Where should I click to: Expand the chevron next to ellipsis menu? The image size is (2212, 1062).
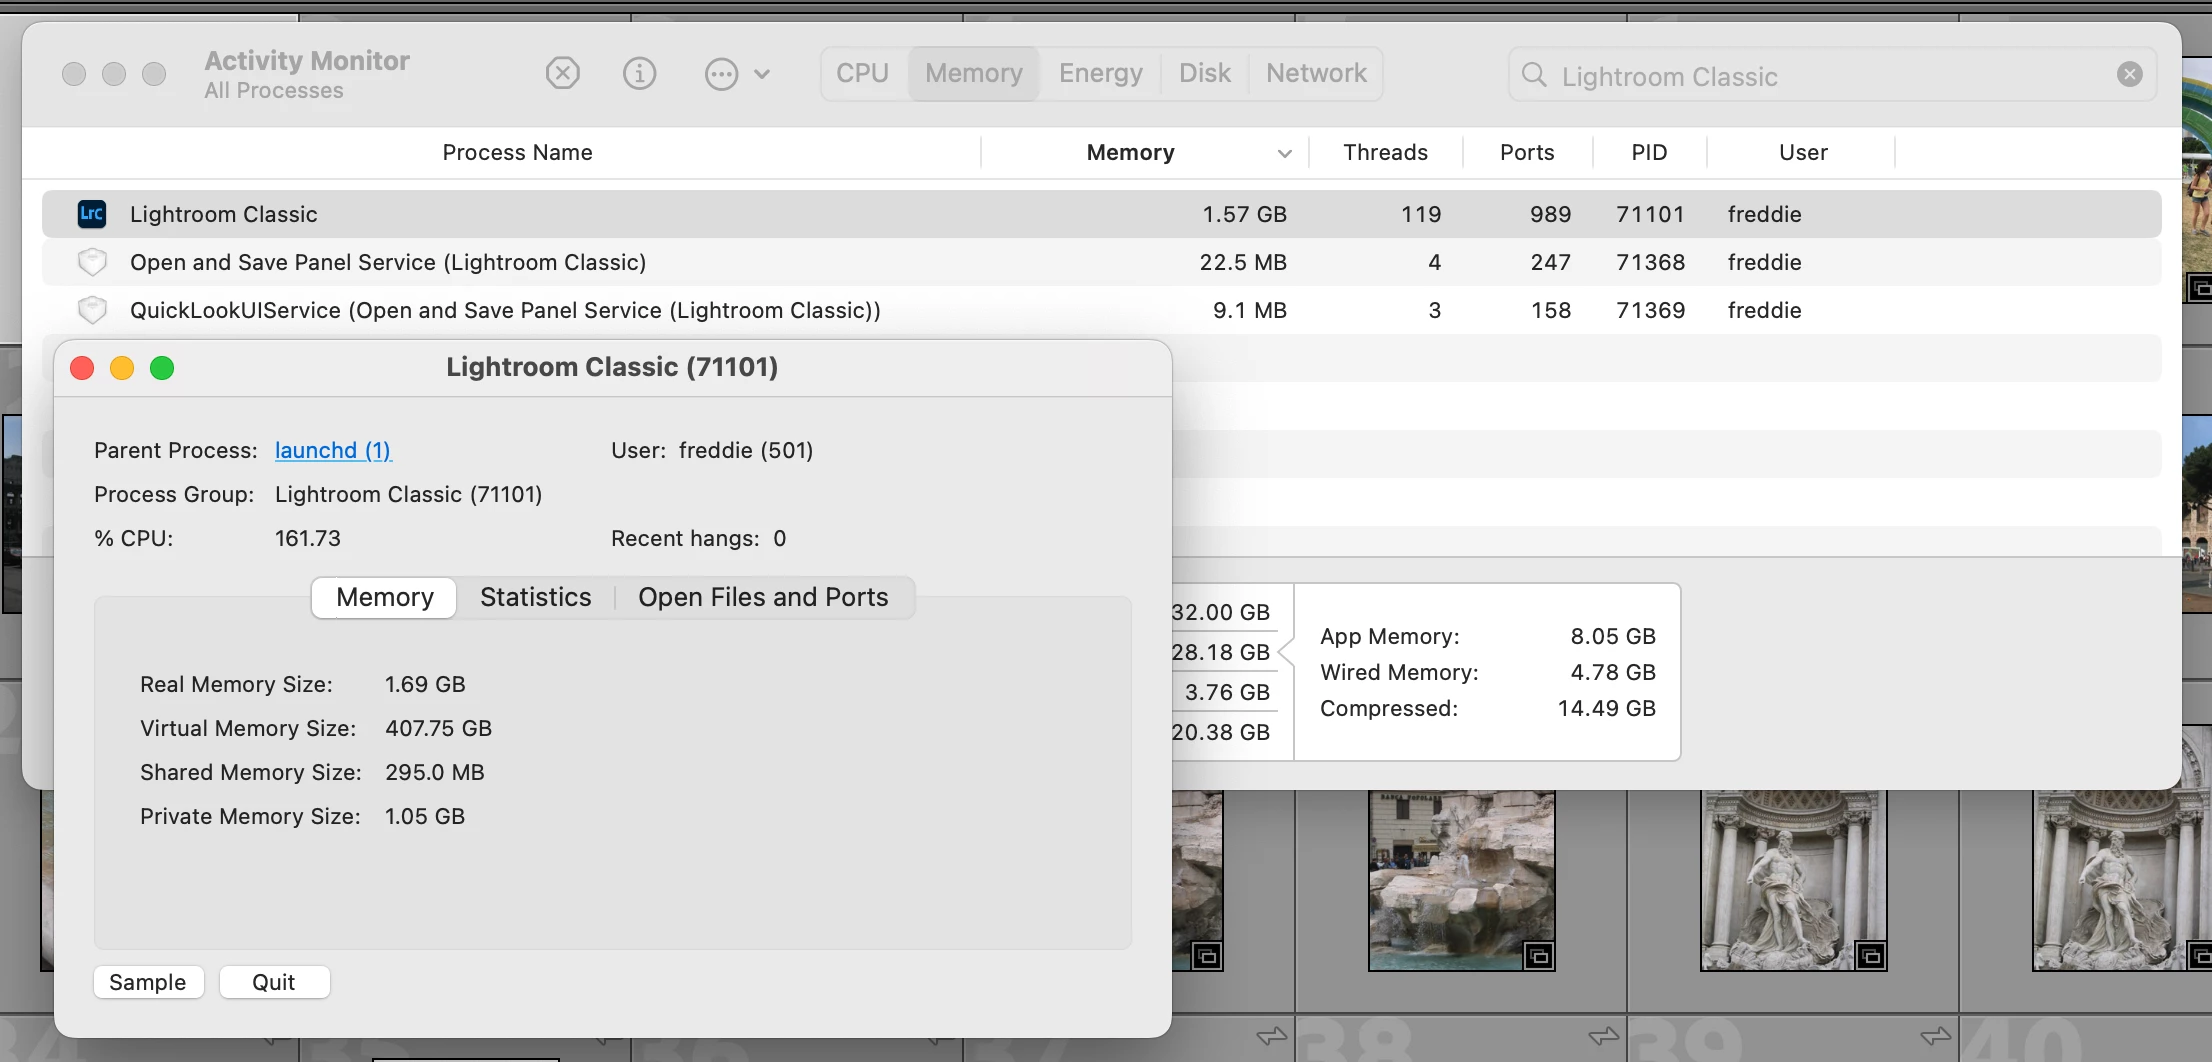point(762,74)
